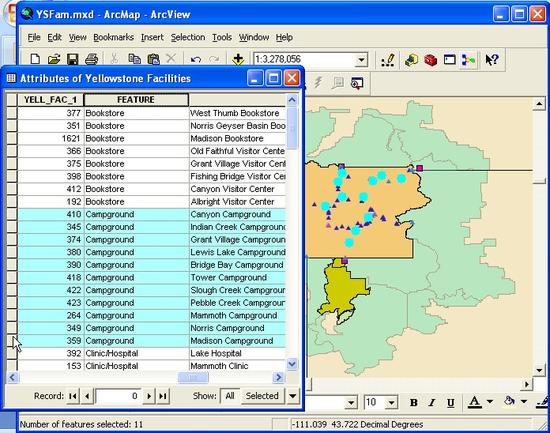The height and width of the screenshot is (433, 550).
Task: Toggle row selector for Canyon Campground
Action: click(12, 214)
